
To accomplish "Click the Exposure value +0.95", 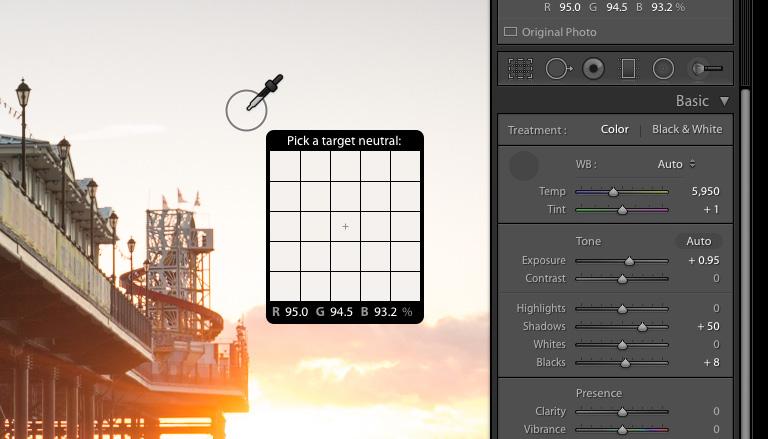I will (704, 261).
